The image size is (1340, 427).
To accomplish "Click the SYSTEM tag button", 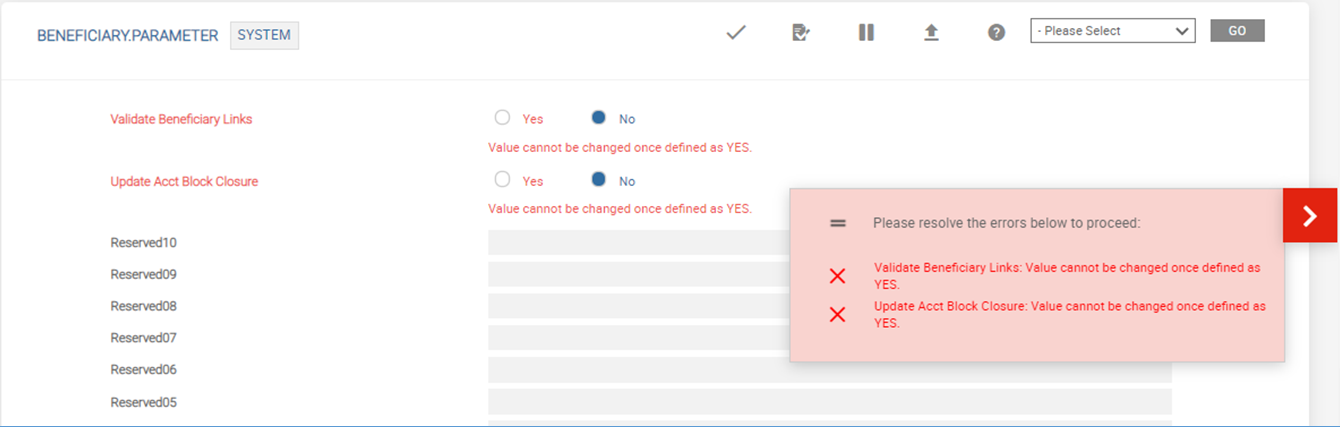I will pos(264,35).
